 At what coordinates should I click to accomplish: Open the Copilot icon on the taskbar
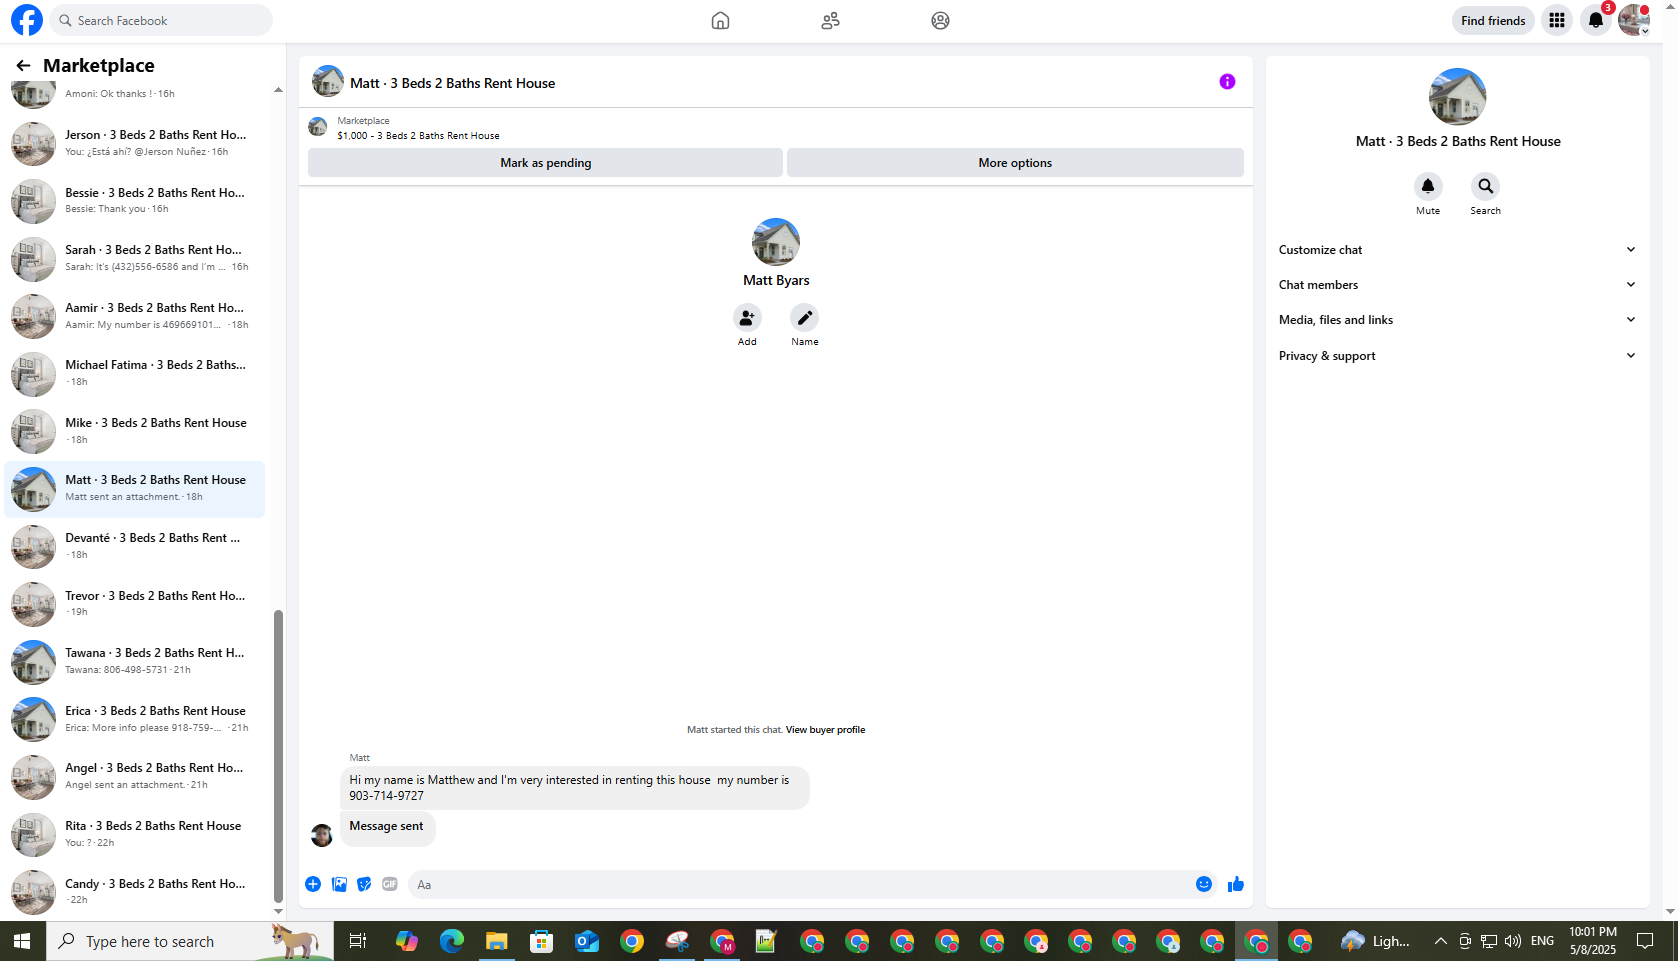407,941
